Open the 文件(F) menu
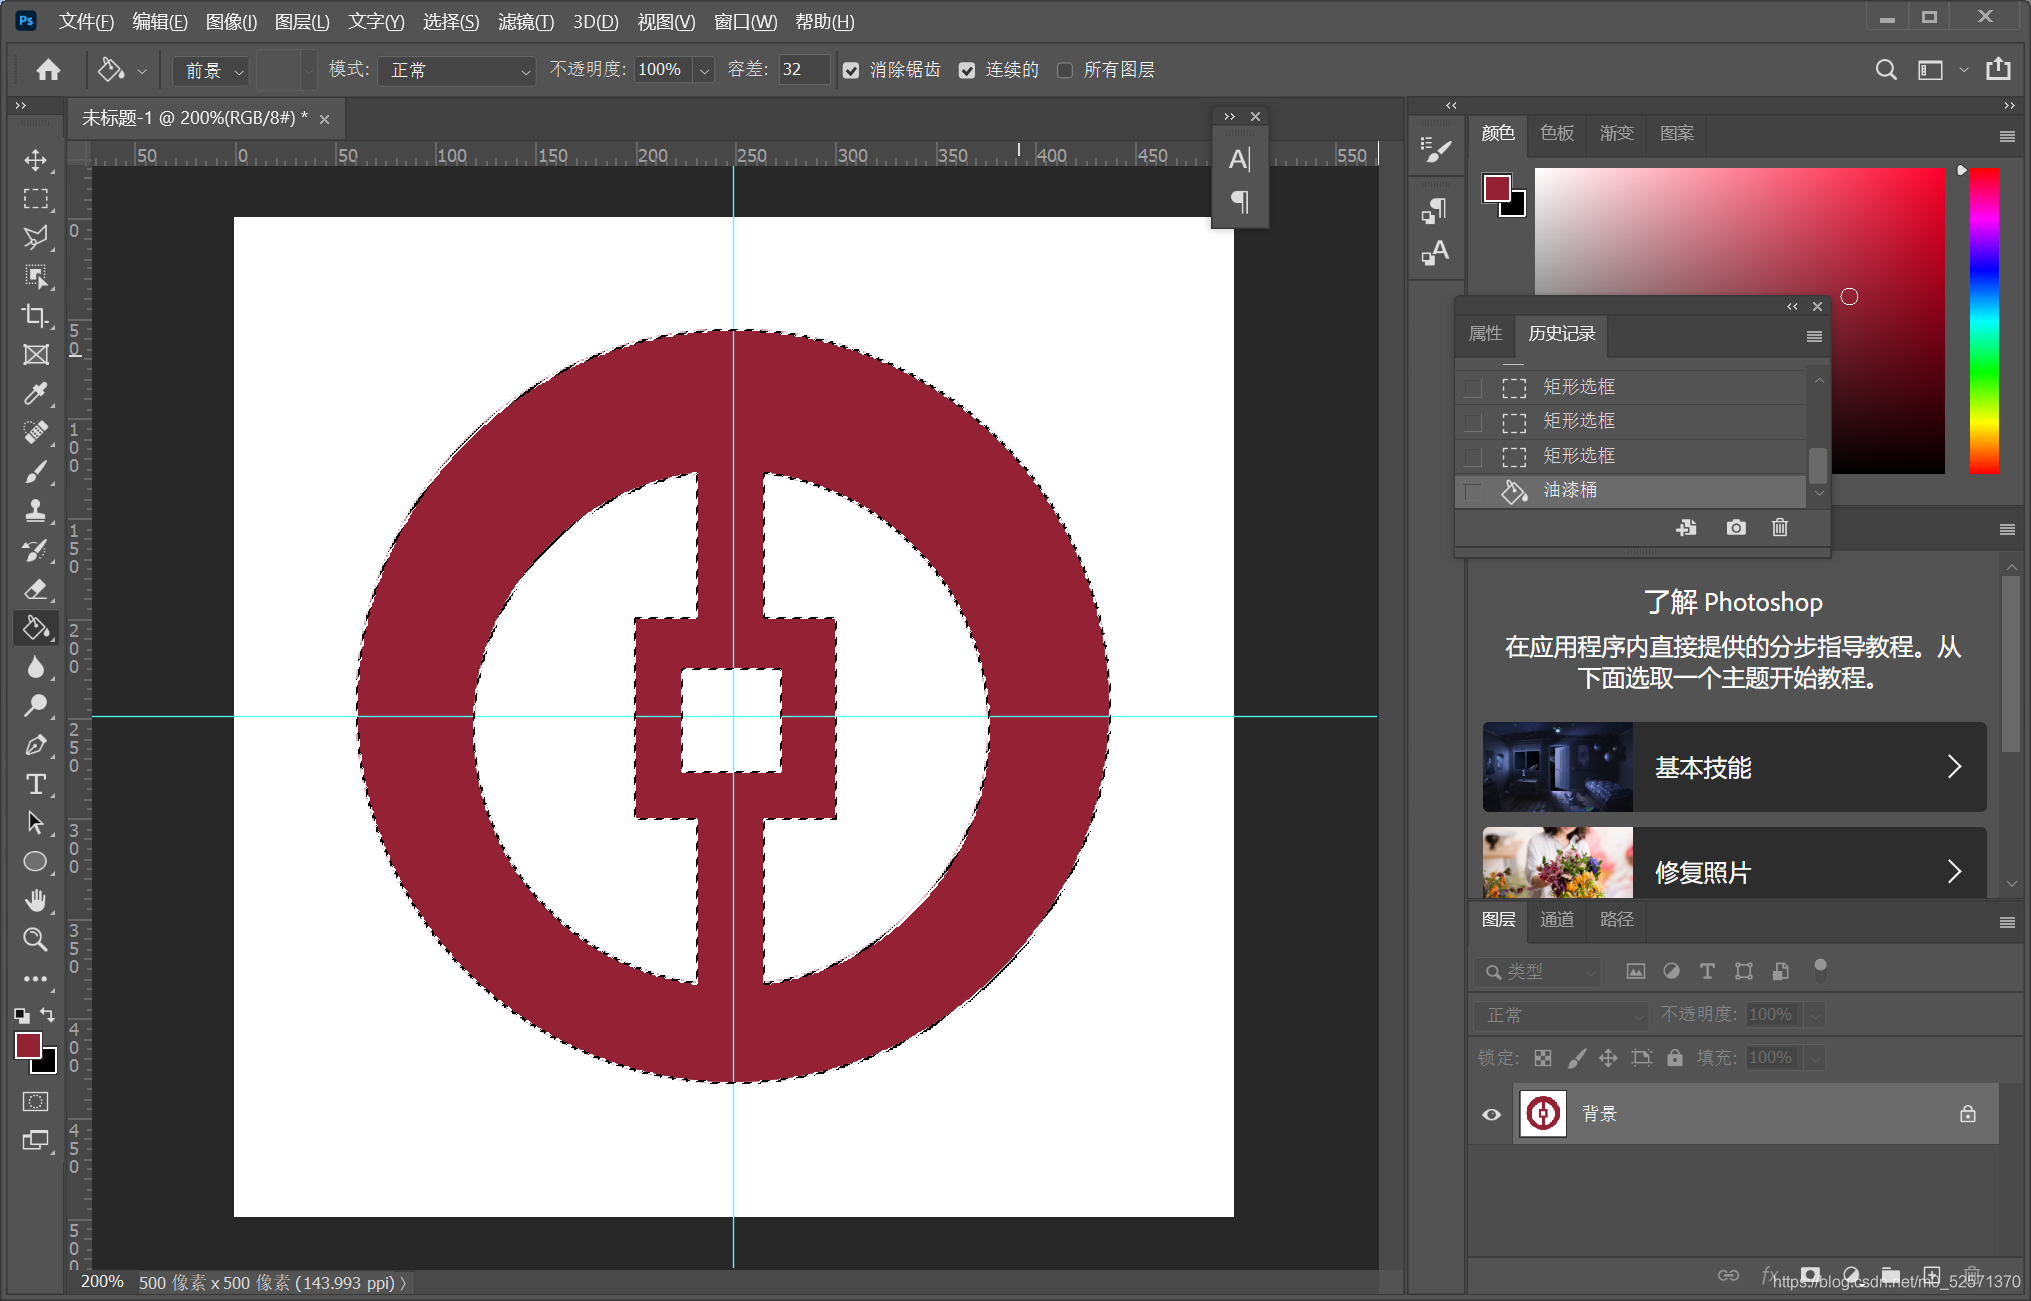This screenshot has width=2031, height=1301. pyautogui.click(x=86, y=21)
